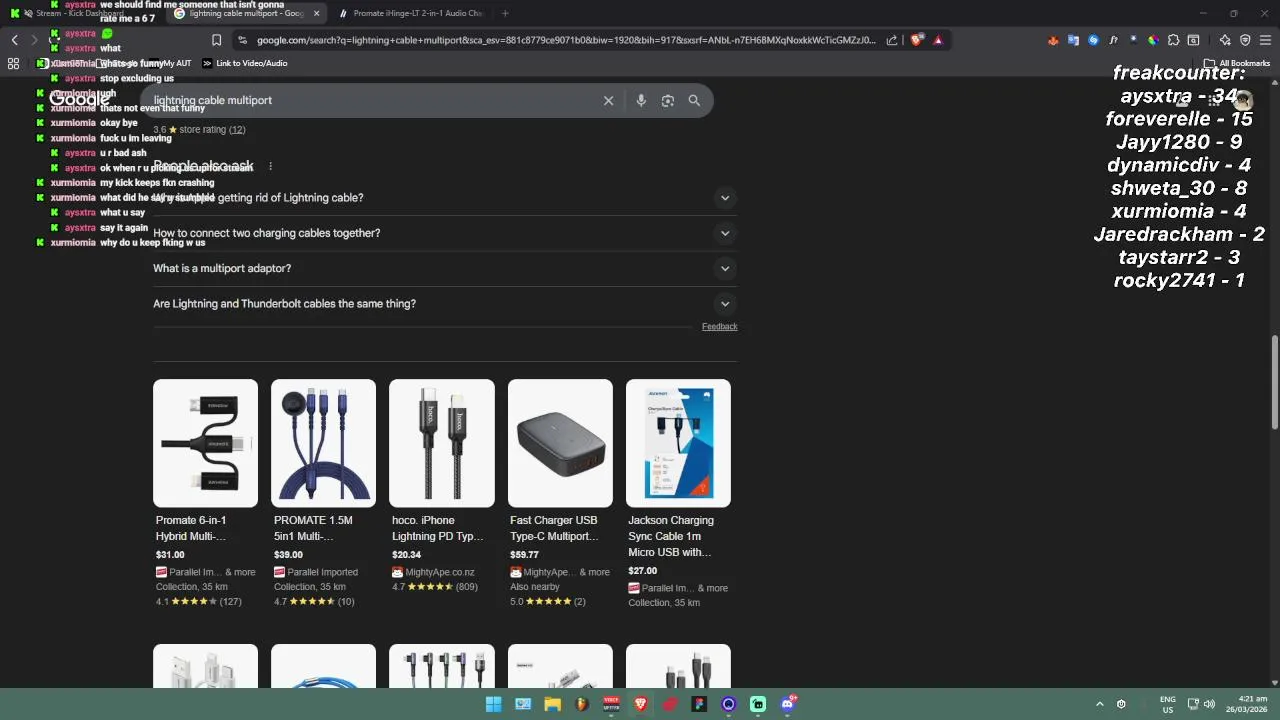1280x720 pixels.
Task: View PROMATE 5in1 blue cable image
Action: click(323, 443)
